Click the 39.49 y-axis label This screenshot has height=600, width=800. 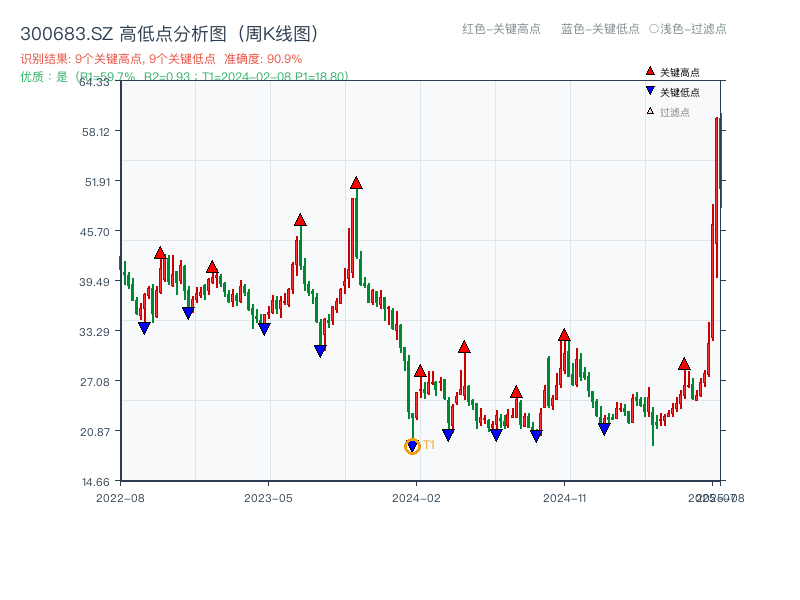click(x=95, y=282)
